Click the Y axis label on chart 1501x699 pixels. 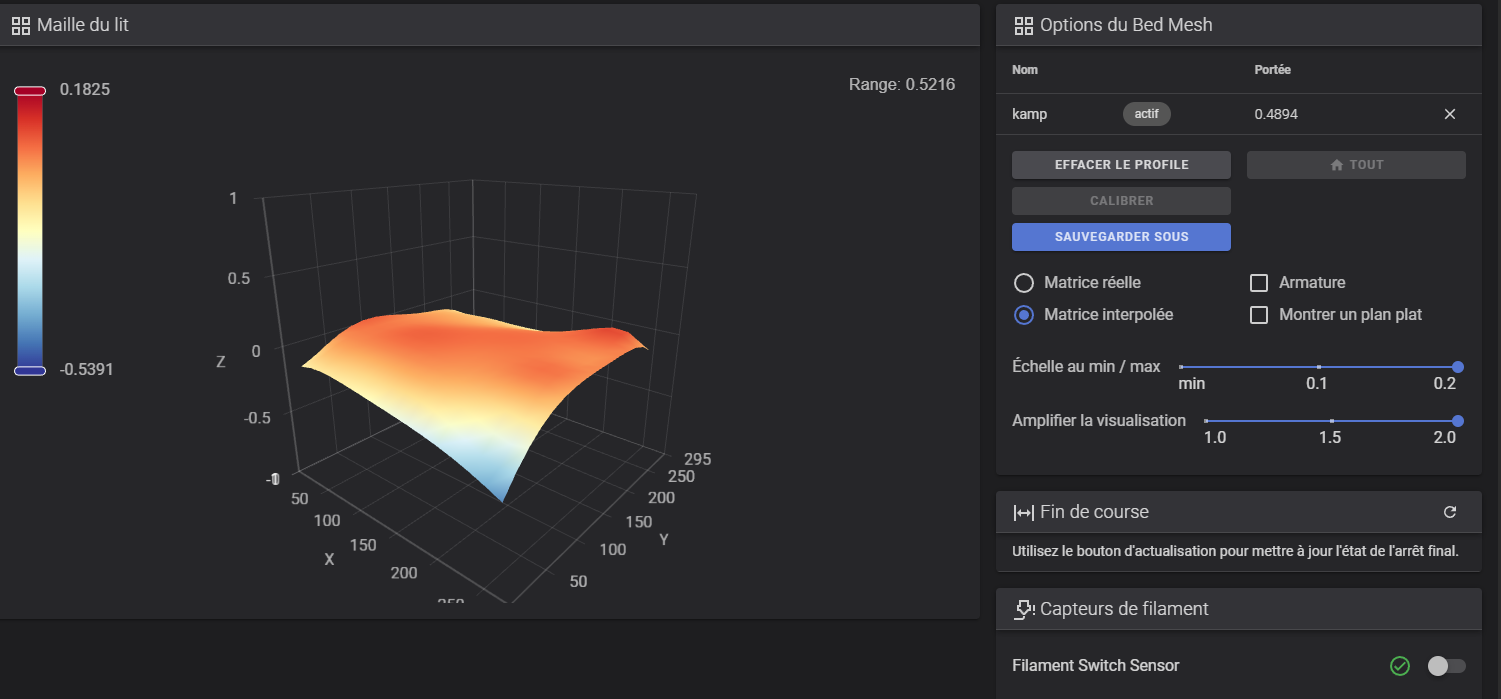(x=664, y=540)
